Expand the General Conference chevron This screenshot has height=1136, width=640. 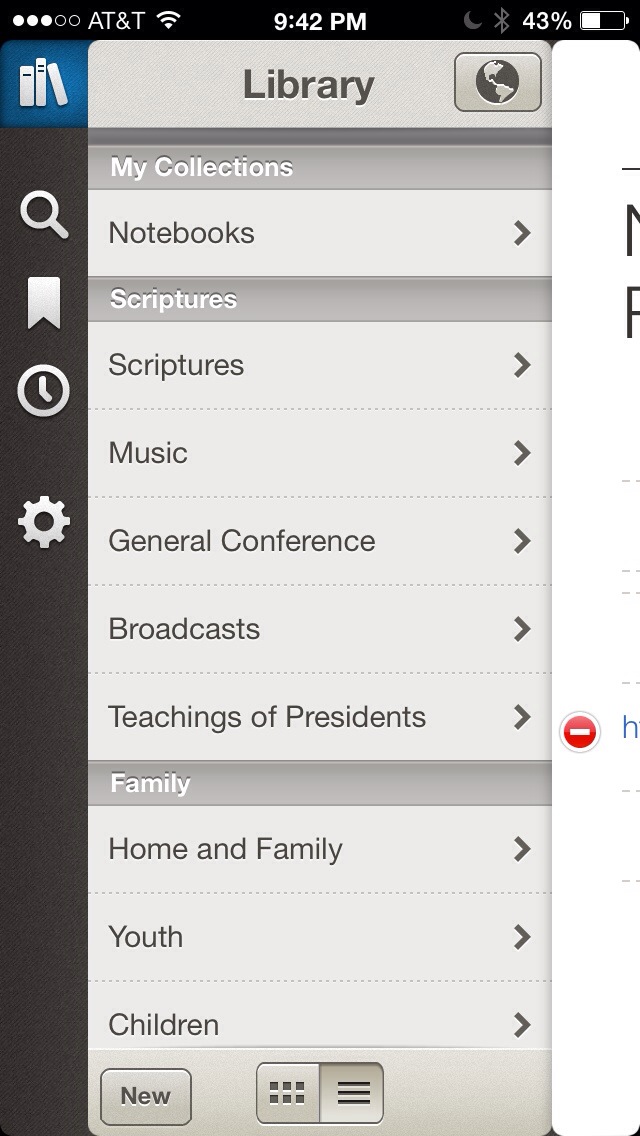point(522,541)
